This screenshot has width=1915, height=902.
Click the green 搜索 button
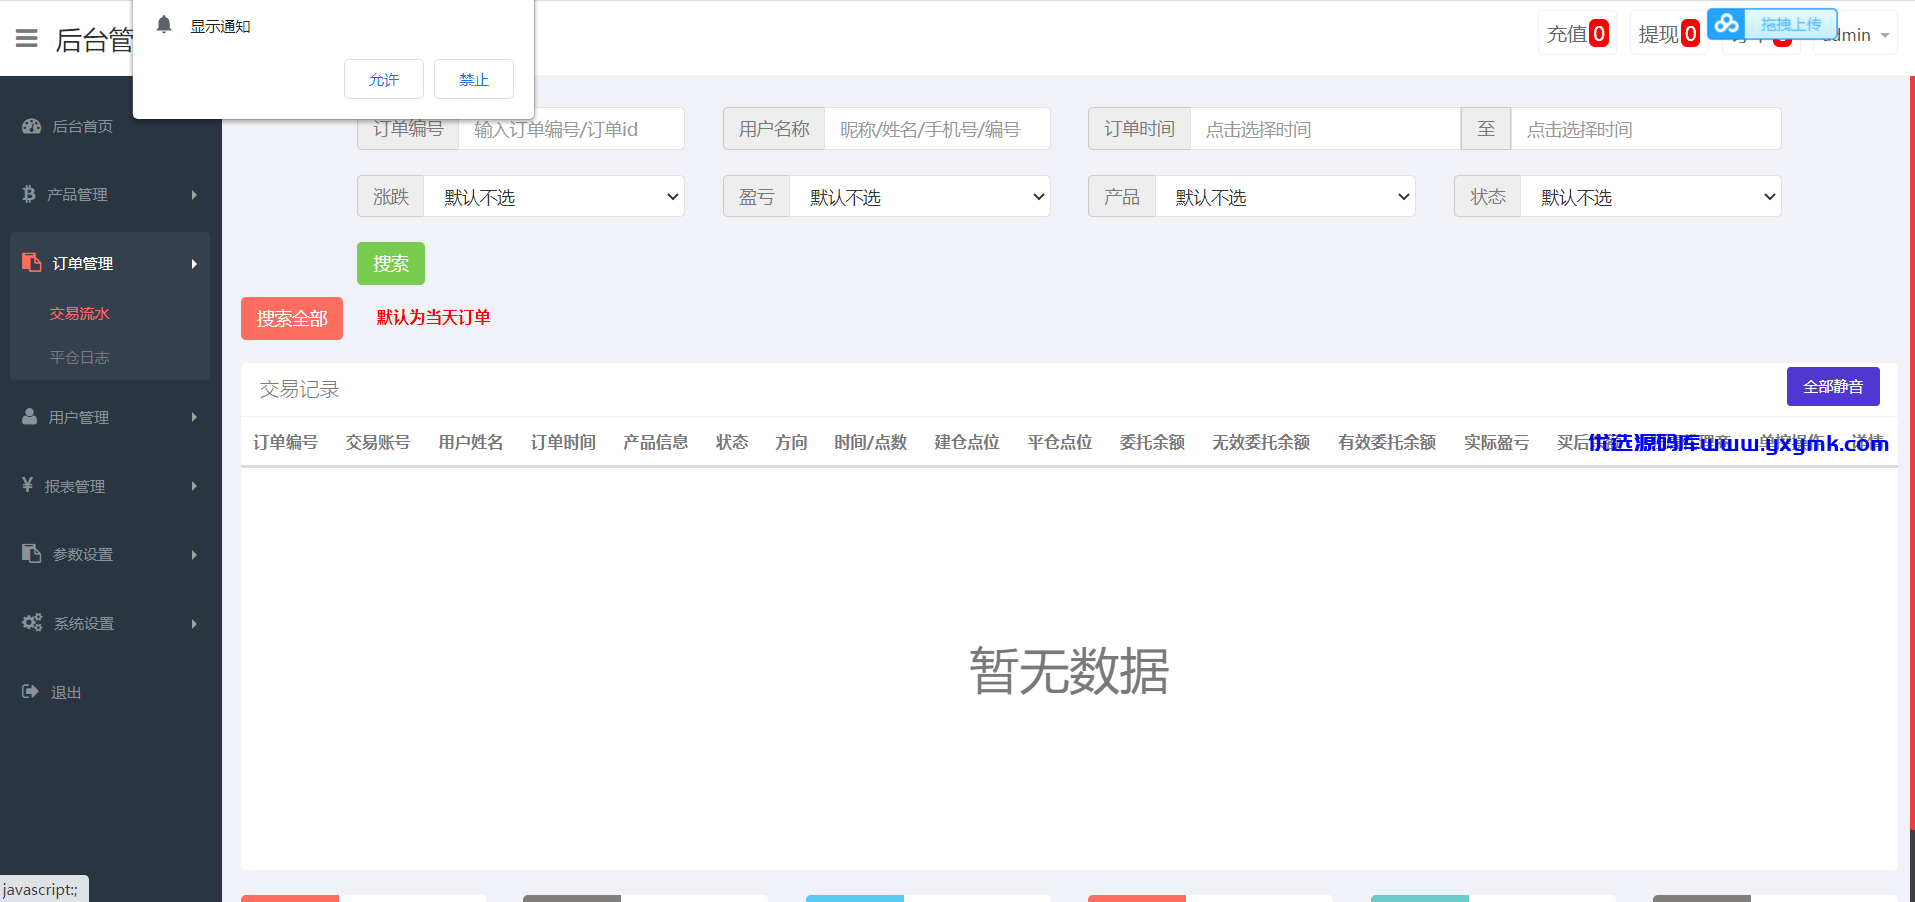(391, 263)
